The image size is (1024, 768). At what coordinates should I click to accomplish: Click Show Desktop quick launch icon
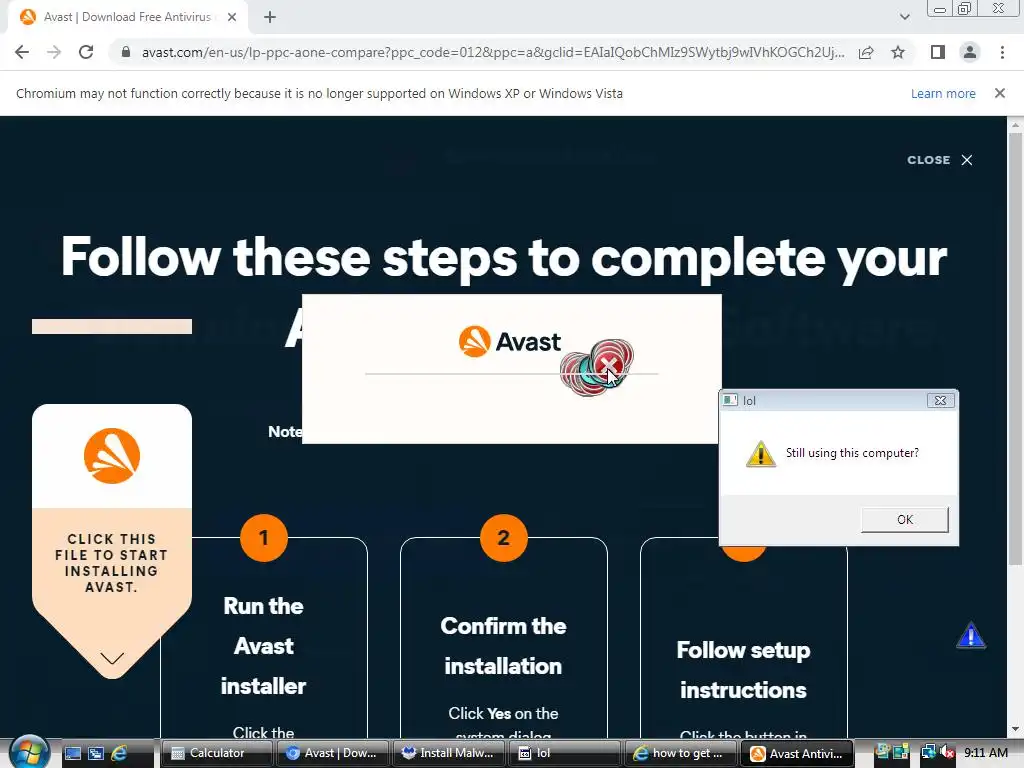(72, 753)
